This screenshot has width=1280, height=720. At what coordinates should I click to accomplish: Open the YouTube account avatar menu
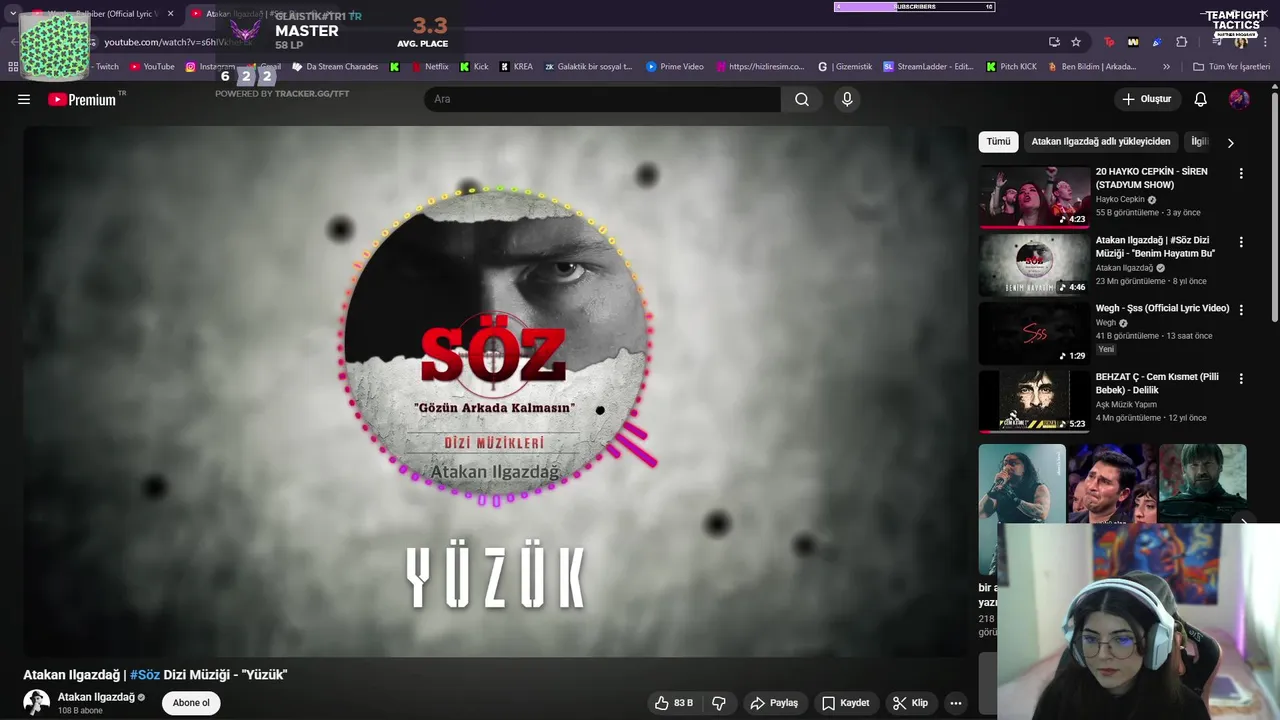pos(1239,99)
